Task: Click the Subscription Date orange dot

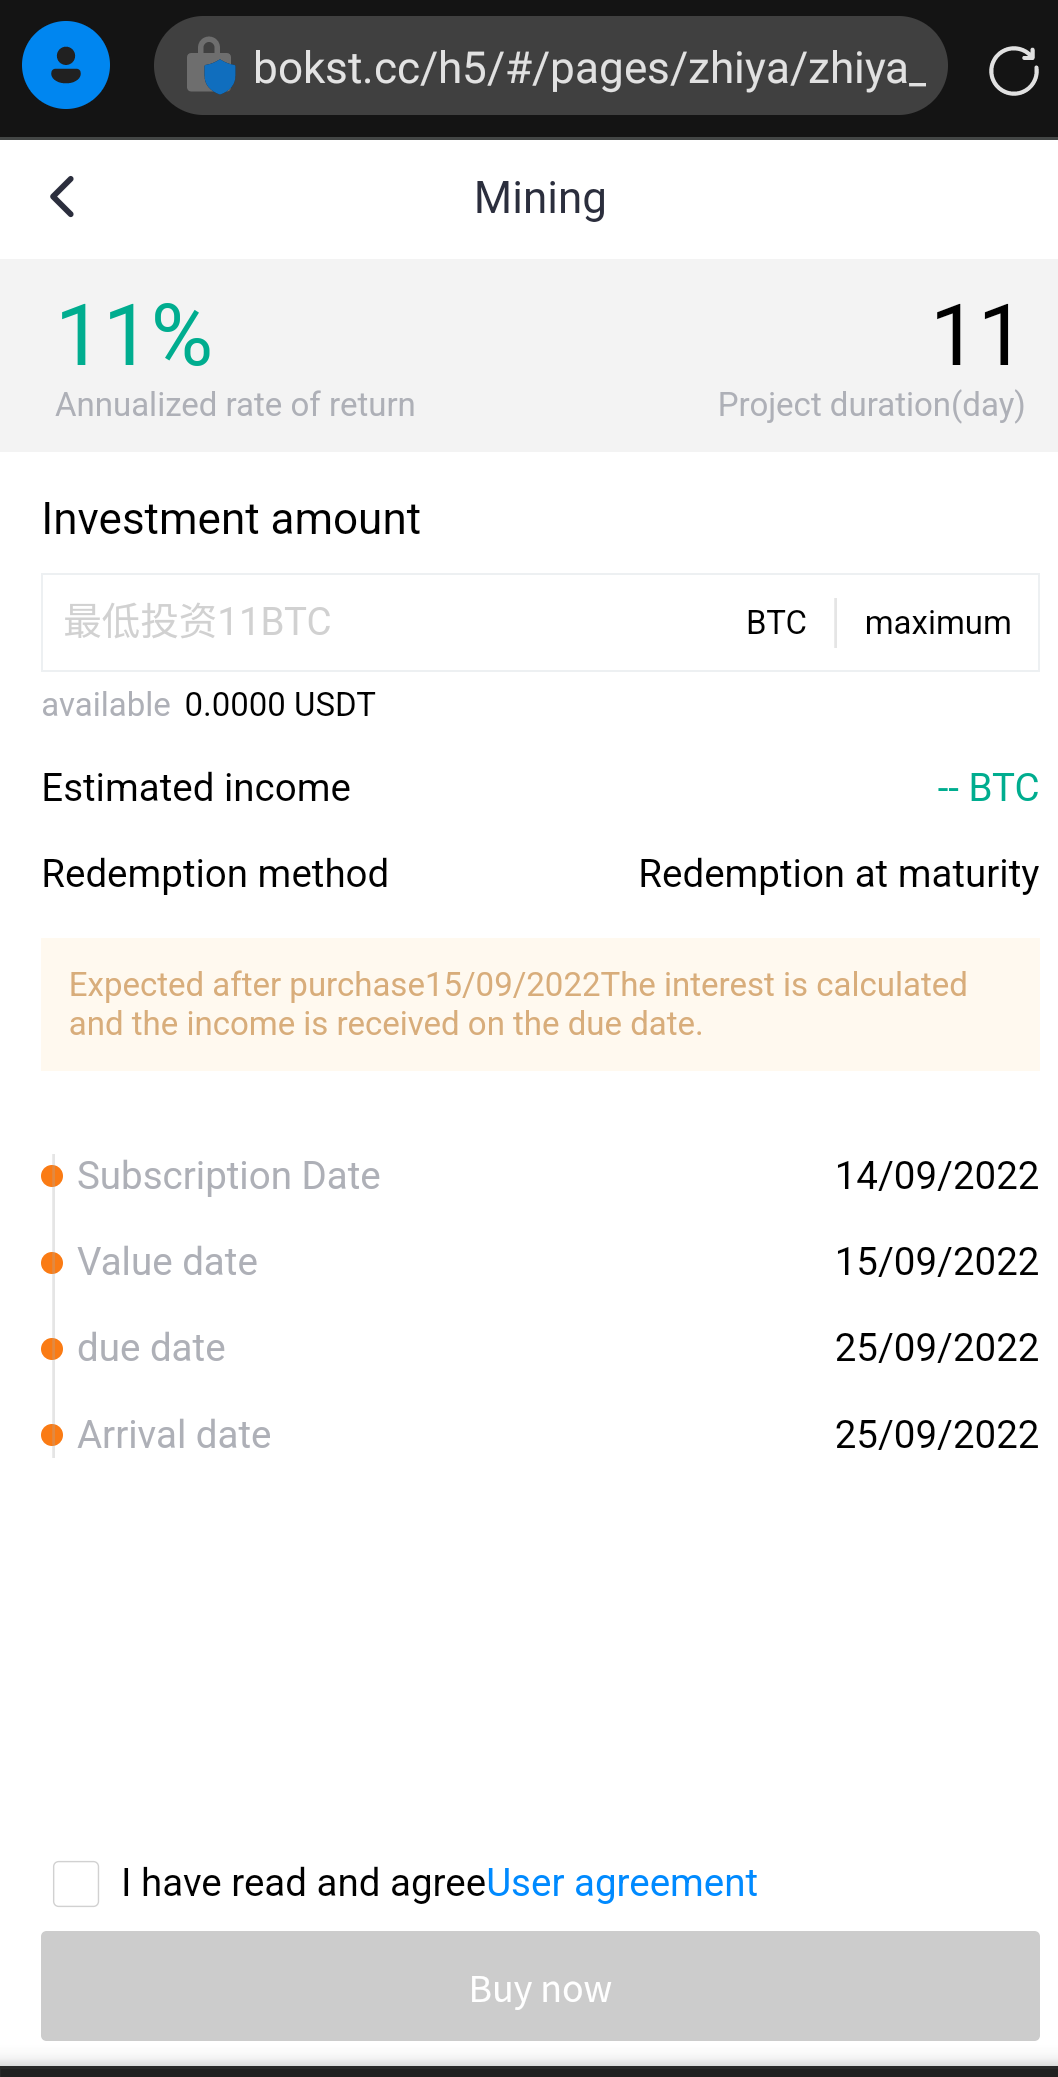Action: pos(52,1176)
